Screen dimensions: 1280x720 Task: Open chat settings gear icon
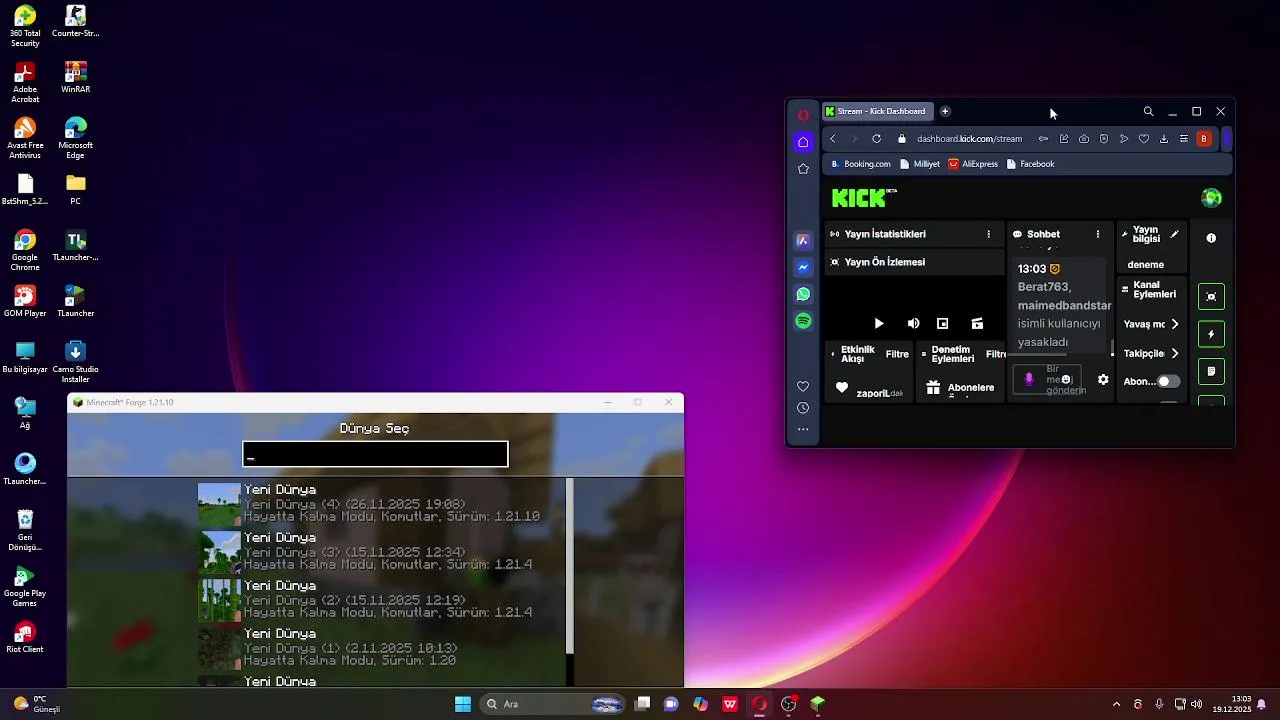[x=1103, y=380]
